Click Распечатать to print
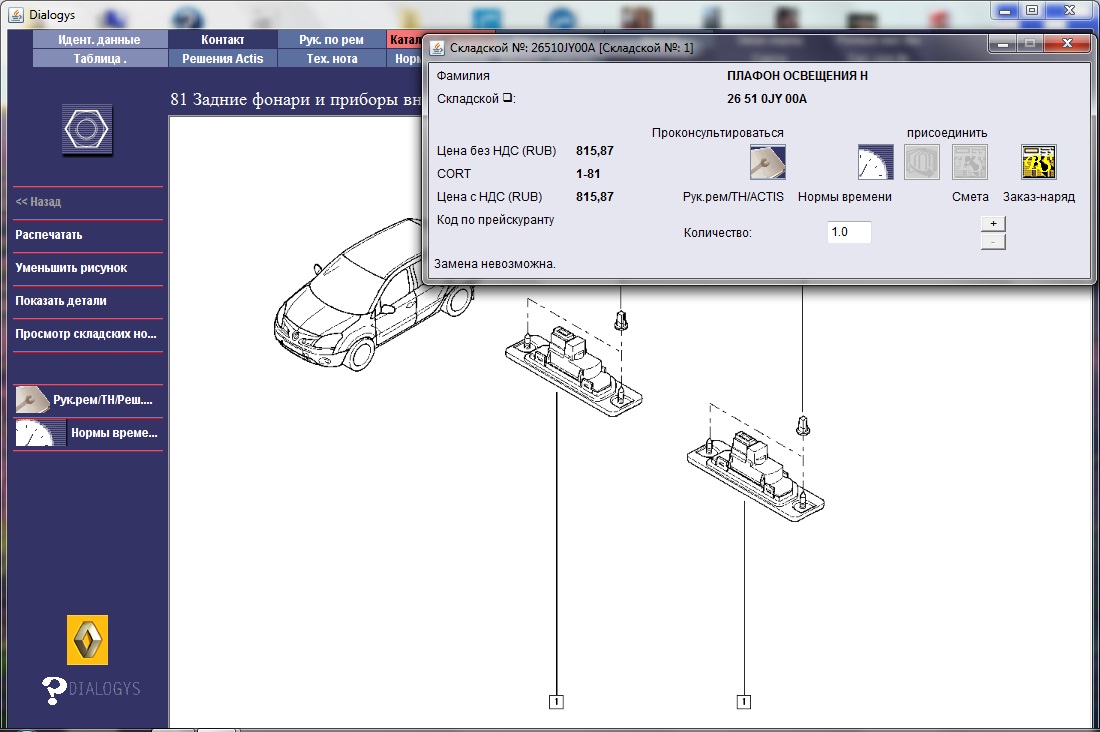Viewport: 1100px width, 732px height. (48, 234)
